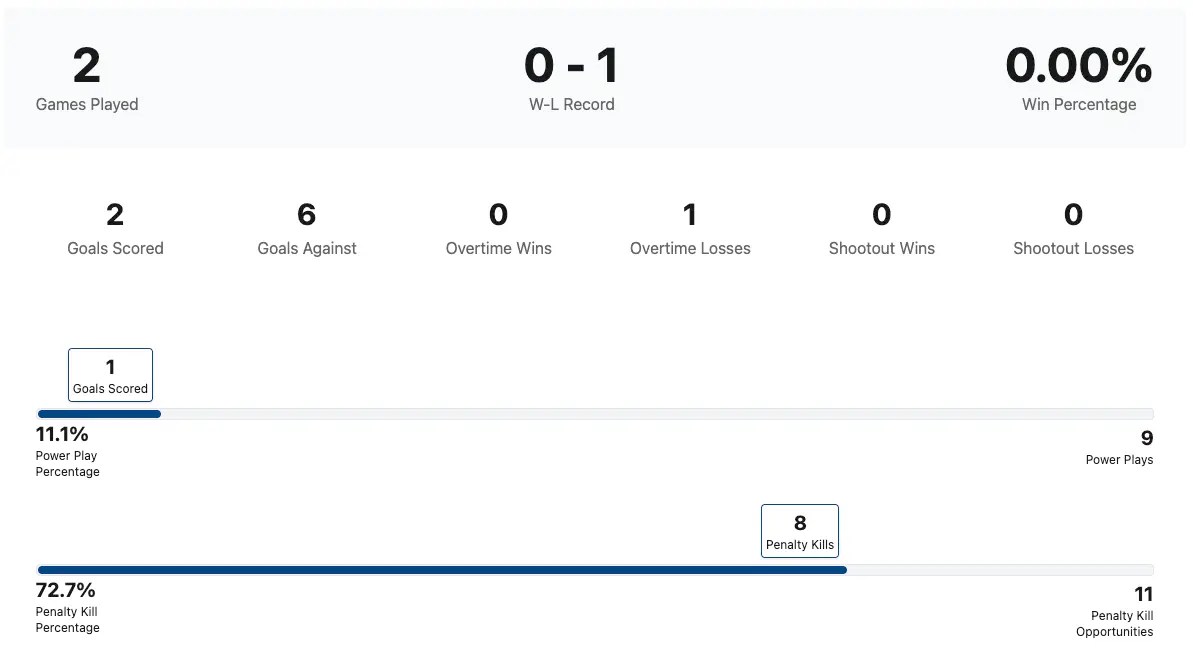This screenshot has width=1193, height=652.
Task: Click the filled blue penalty kill bar
Action: pos(441,570)
